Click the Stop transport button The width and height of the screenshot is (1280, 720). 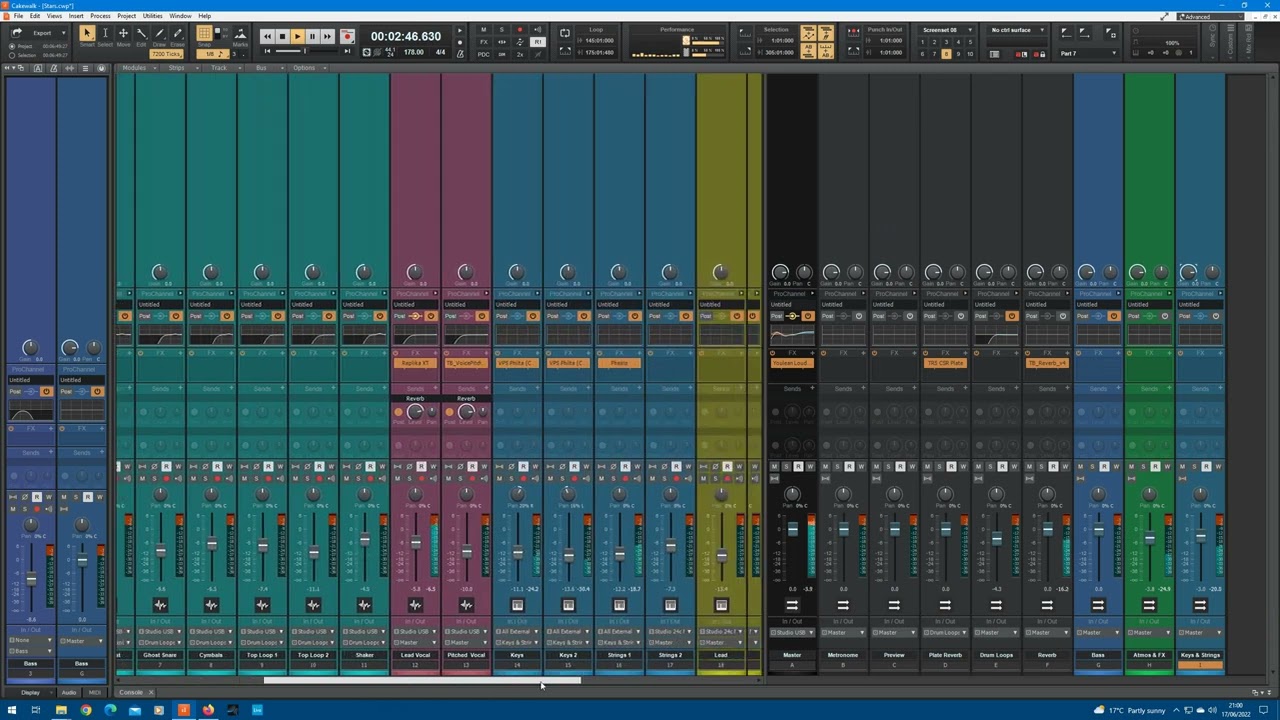pyautogui.click(x=282, y=36)
